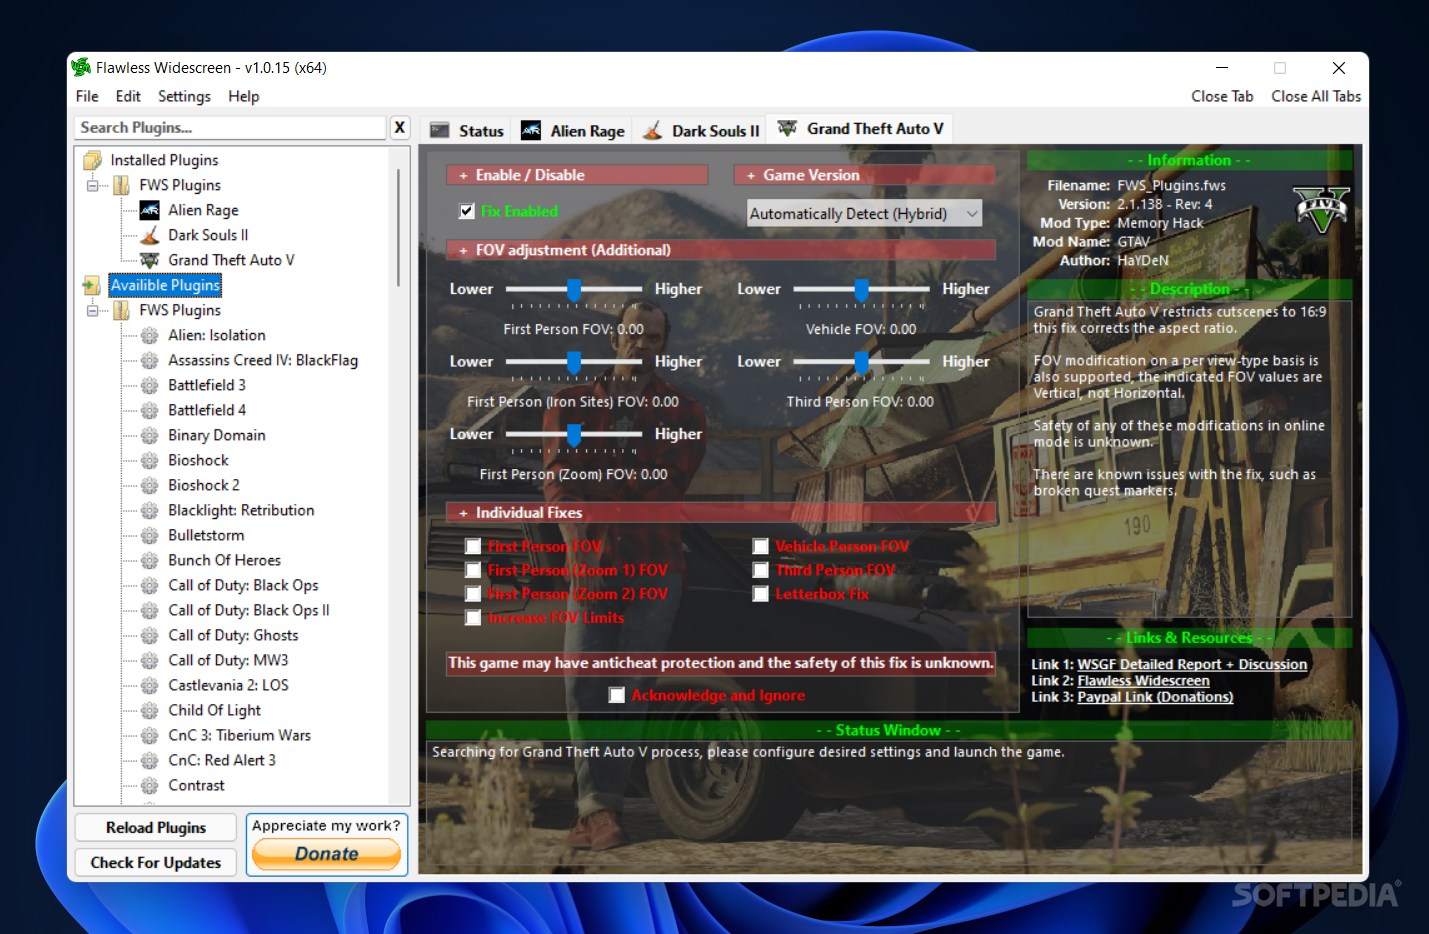This screenshot has height=934, width=1429.
Task: Collapse available FWS Plugins tree node
Action: [93, 310]
